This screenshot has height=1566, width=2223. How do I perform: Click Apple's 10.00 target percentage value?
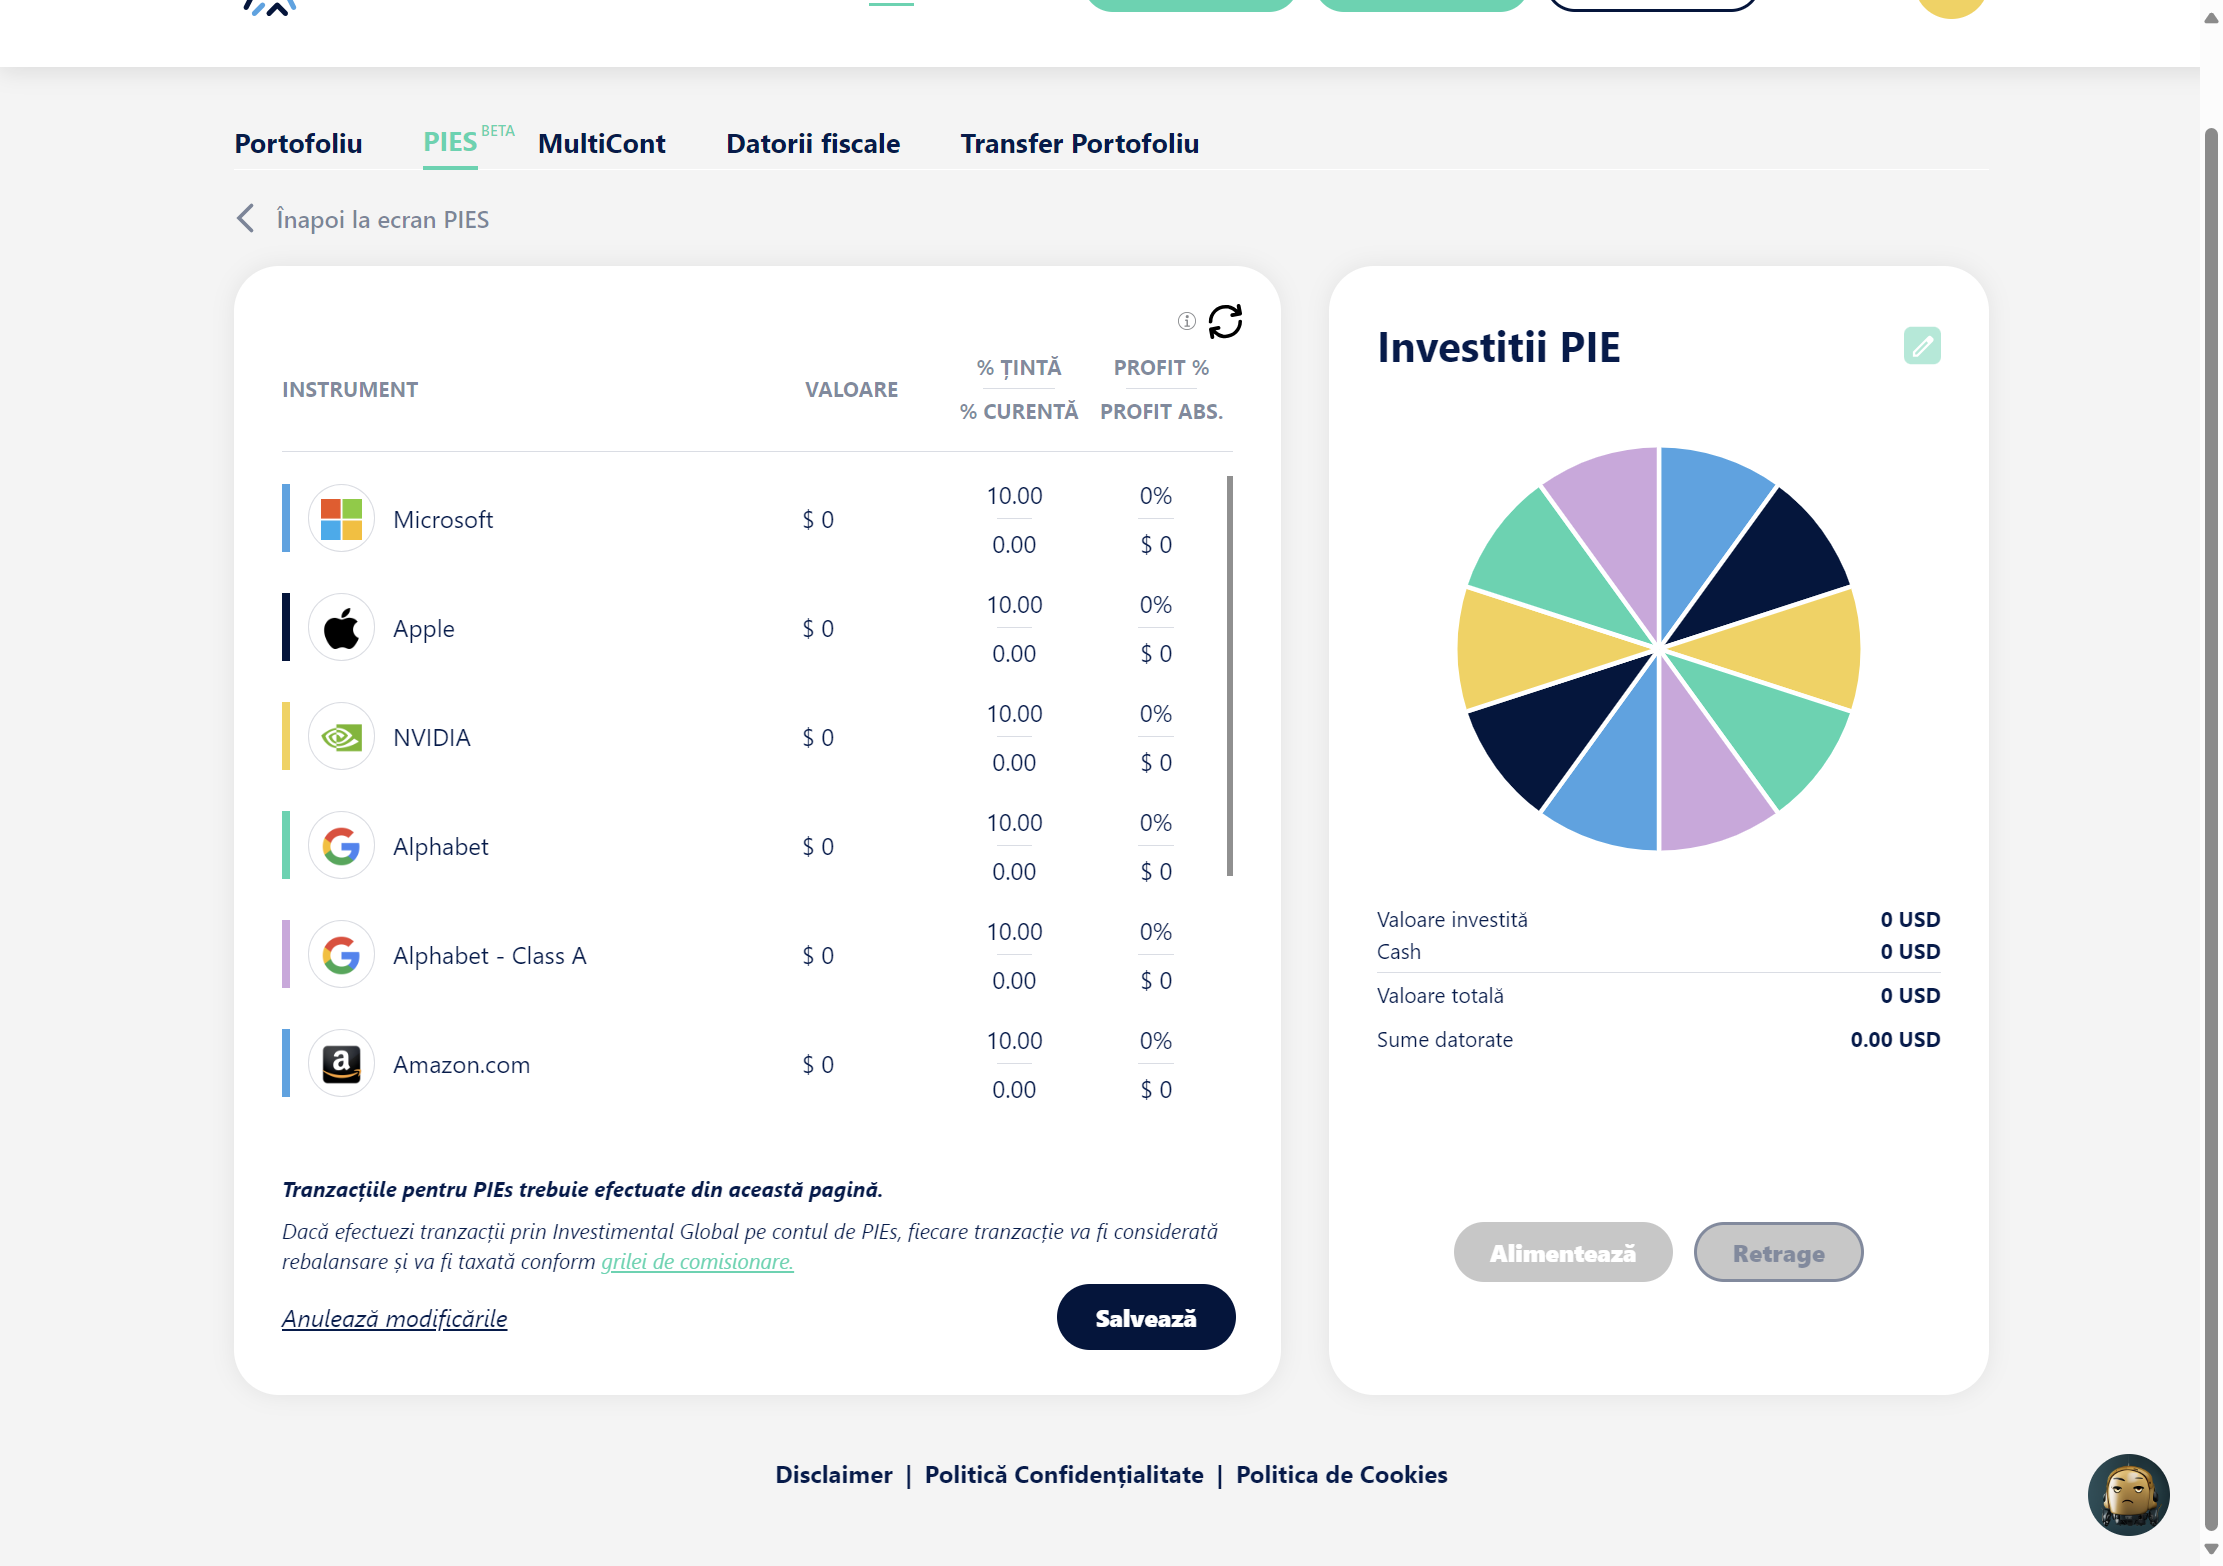click(x=1014, y=605)
